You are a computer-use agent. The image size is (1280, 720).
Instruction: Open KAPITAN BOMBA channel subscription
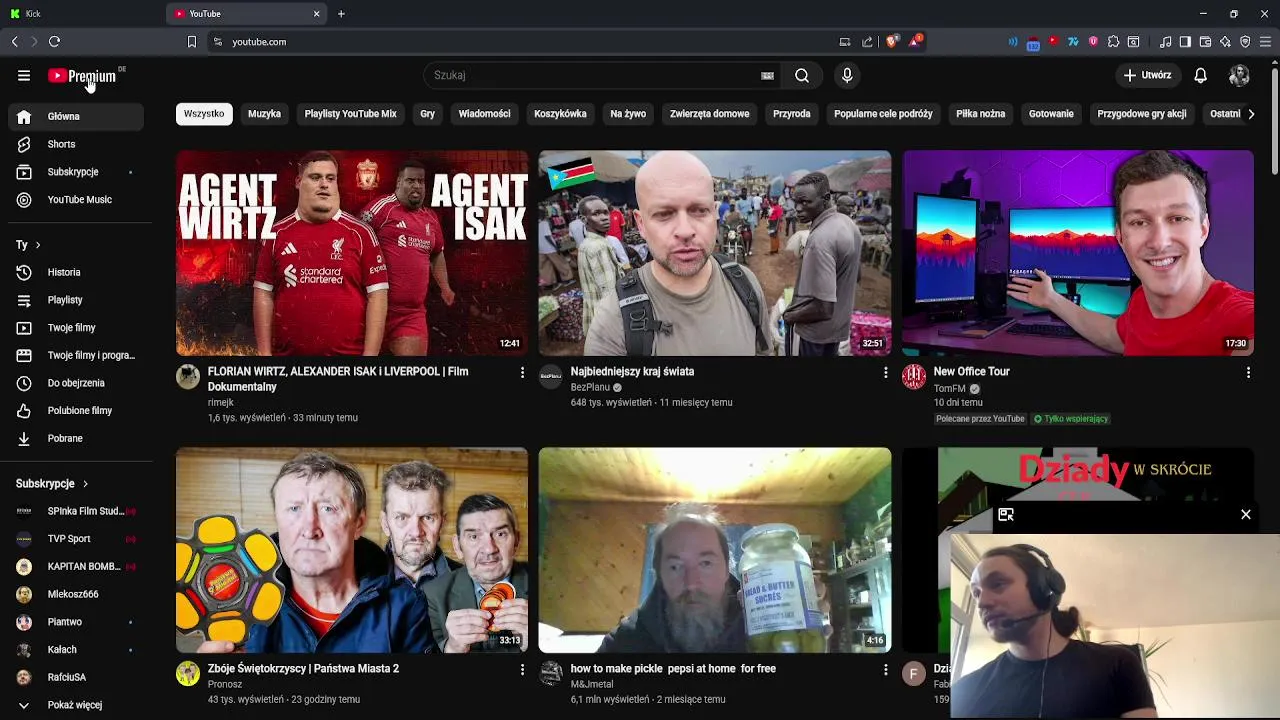[x=76, y=566]
